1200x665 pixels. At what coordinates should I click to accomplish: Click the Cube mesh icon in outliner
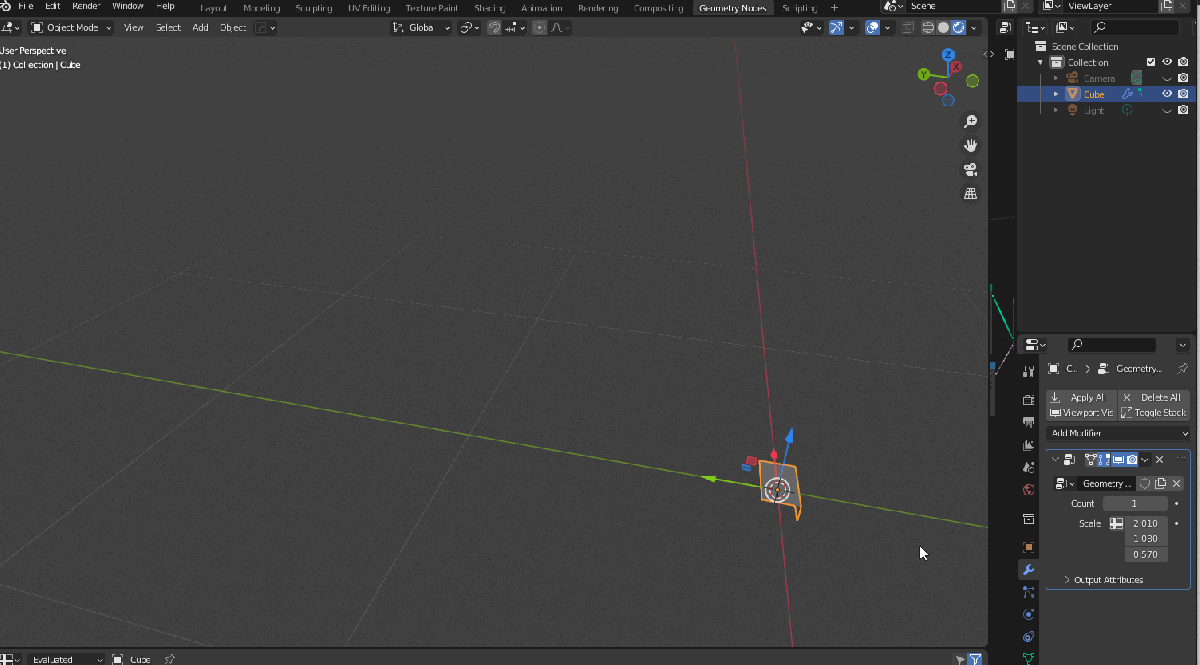[1073, 94]
